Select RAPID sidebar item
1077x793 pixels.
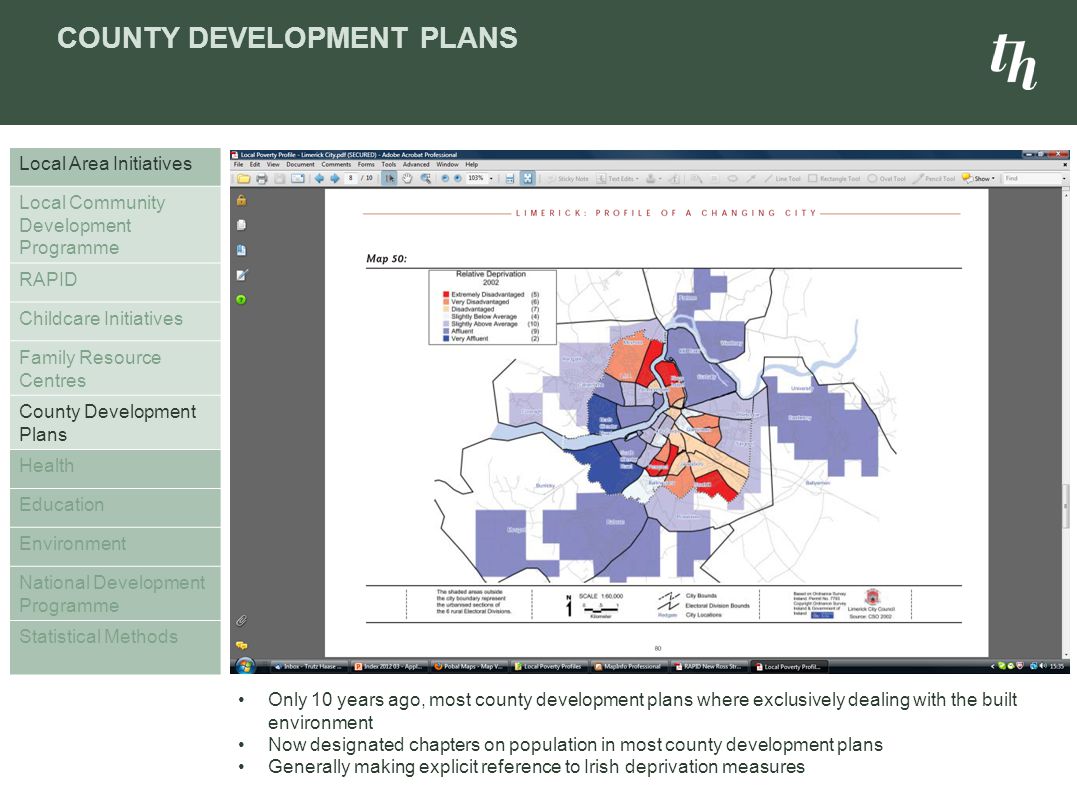pyautogui.click(x=115, y=283)
